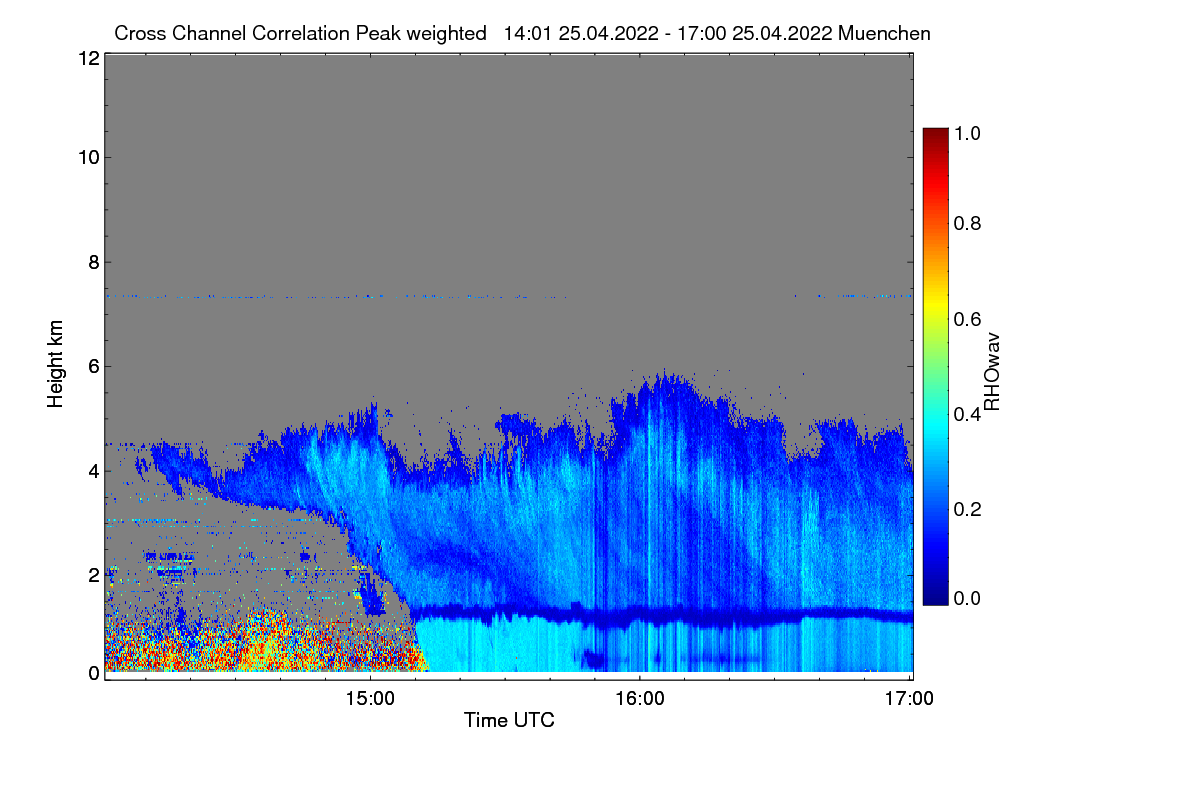This screenshot has width=1200, height=800.
Task: Click the colorbar 0.4 value label
Action: point(969,415)
